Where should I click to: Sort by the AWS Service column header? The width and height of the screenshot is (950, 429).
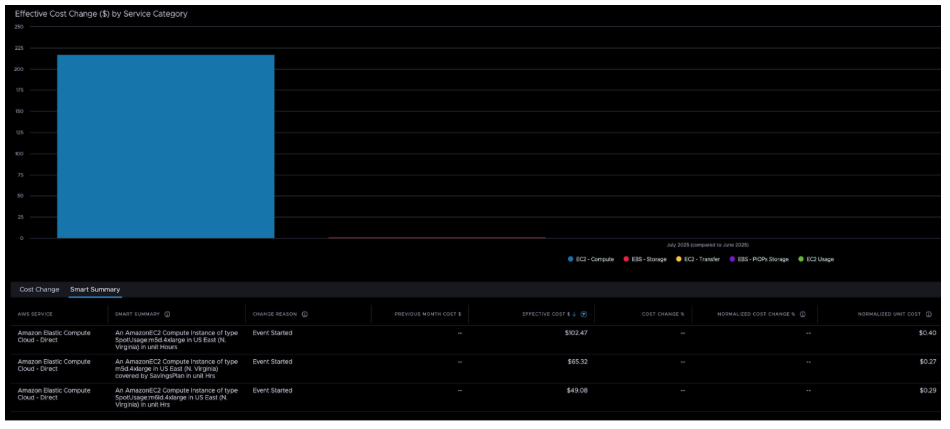(35, 314)
